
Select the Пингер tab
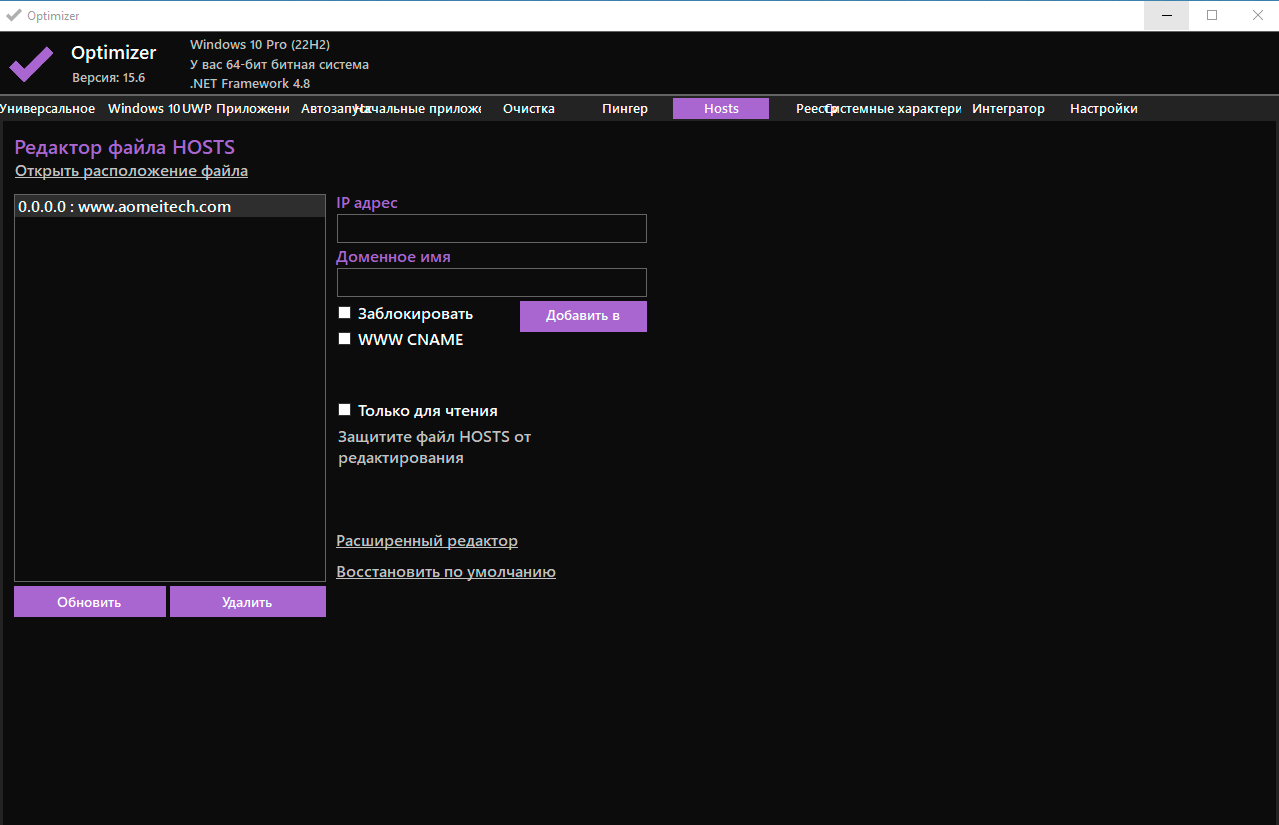(625, 109)
